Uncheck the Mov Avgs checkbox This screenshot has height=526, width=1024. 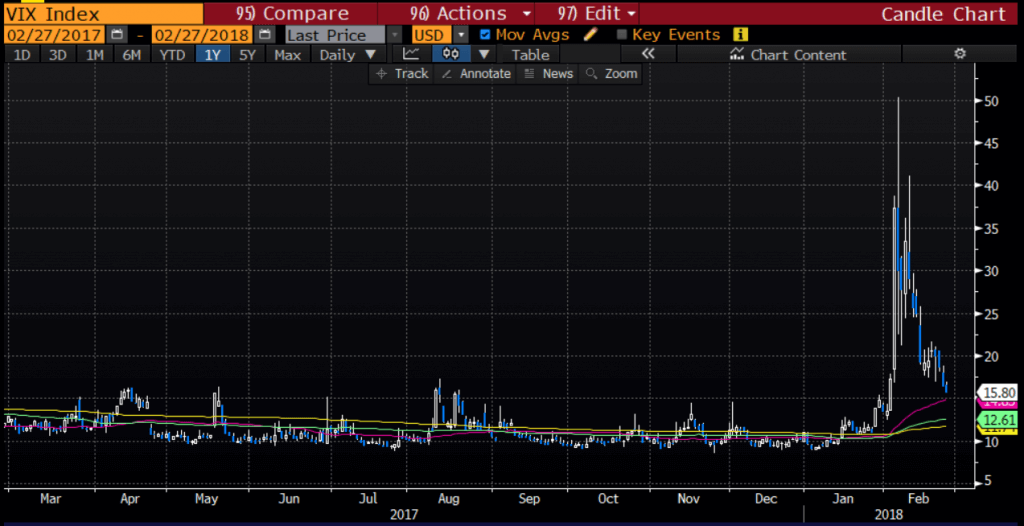point(486,34)
